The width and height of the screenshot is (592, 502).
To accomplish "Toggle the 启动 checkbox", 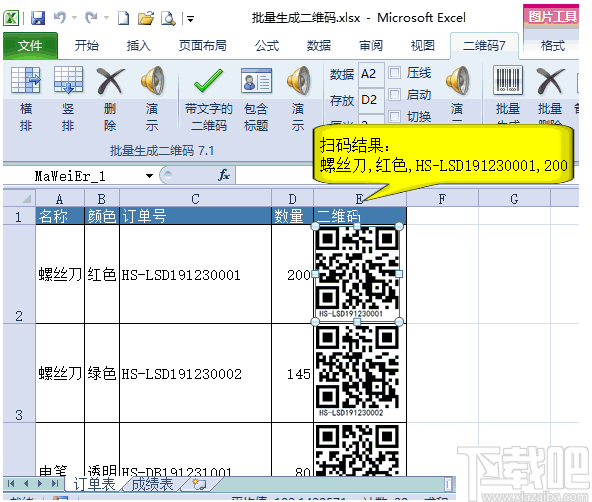I will pyautogui.click(x=395, y=94).
